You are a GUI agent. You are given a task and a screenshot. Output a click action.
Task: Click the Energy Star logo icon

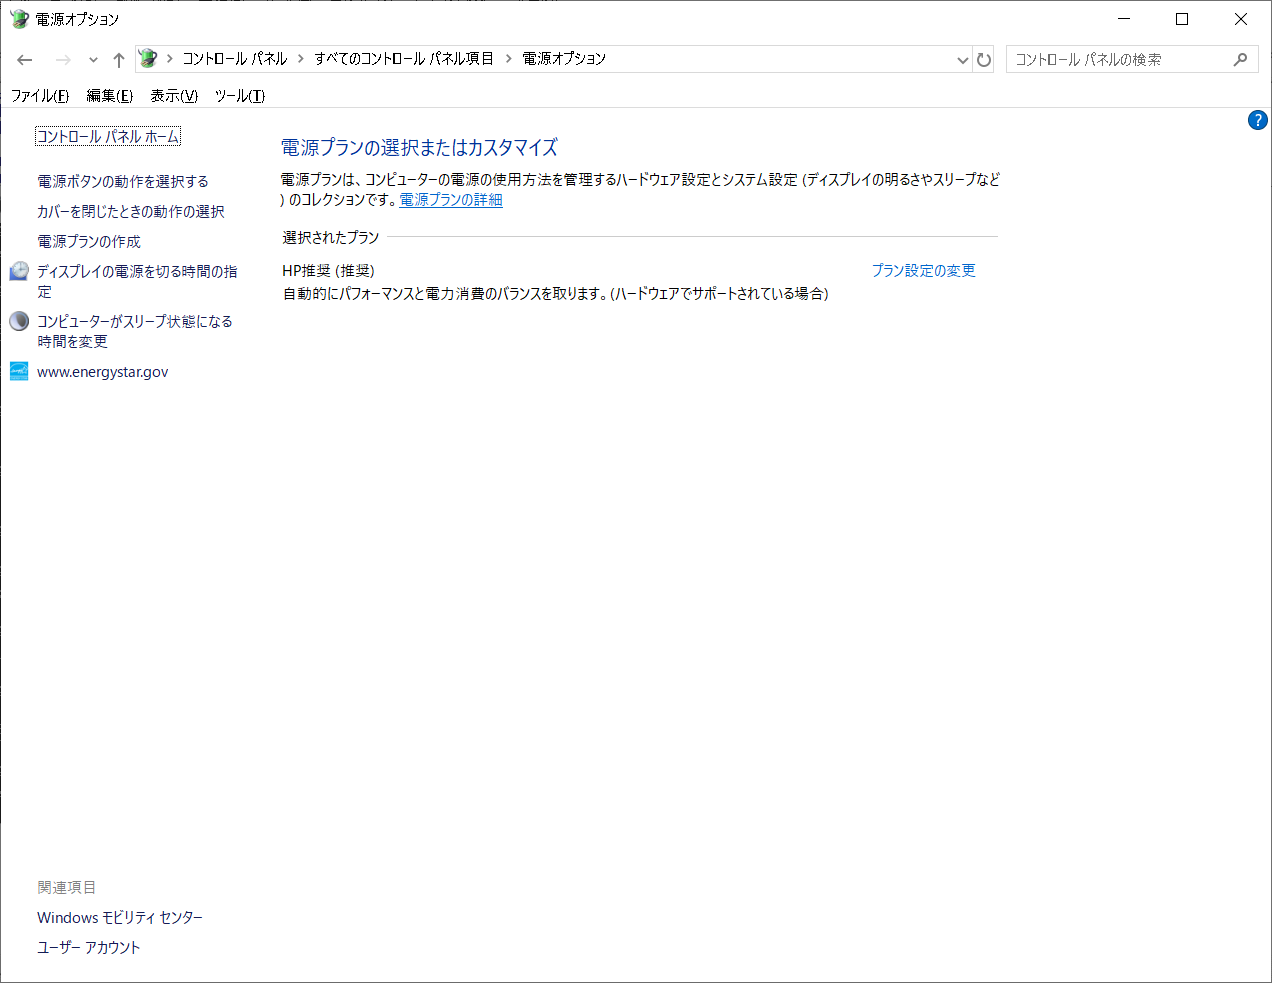(x=18, y=371)
